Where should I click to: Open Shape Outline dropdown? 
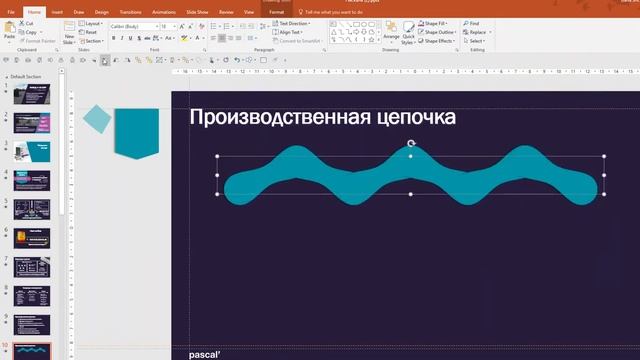[436, 32]
